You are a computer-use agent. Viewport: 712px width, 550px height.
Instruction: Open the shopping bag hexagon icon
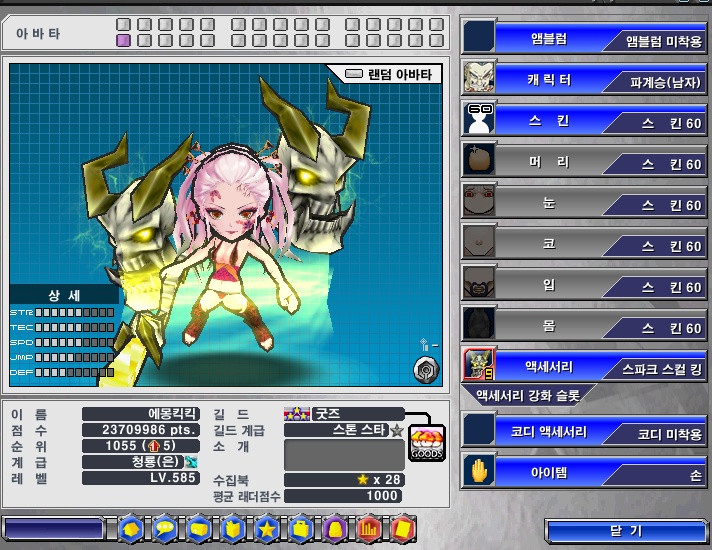301,529
